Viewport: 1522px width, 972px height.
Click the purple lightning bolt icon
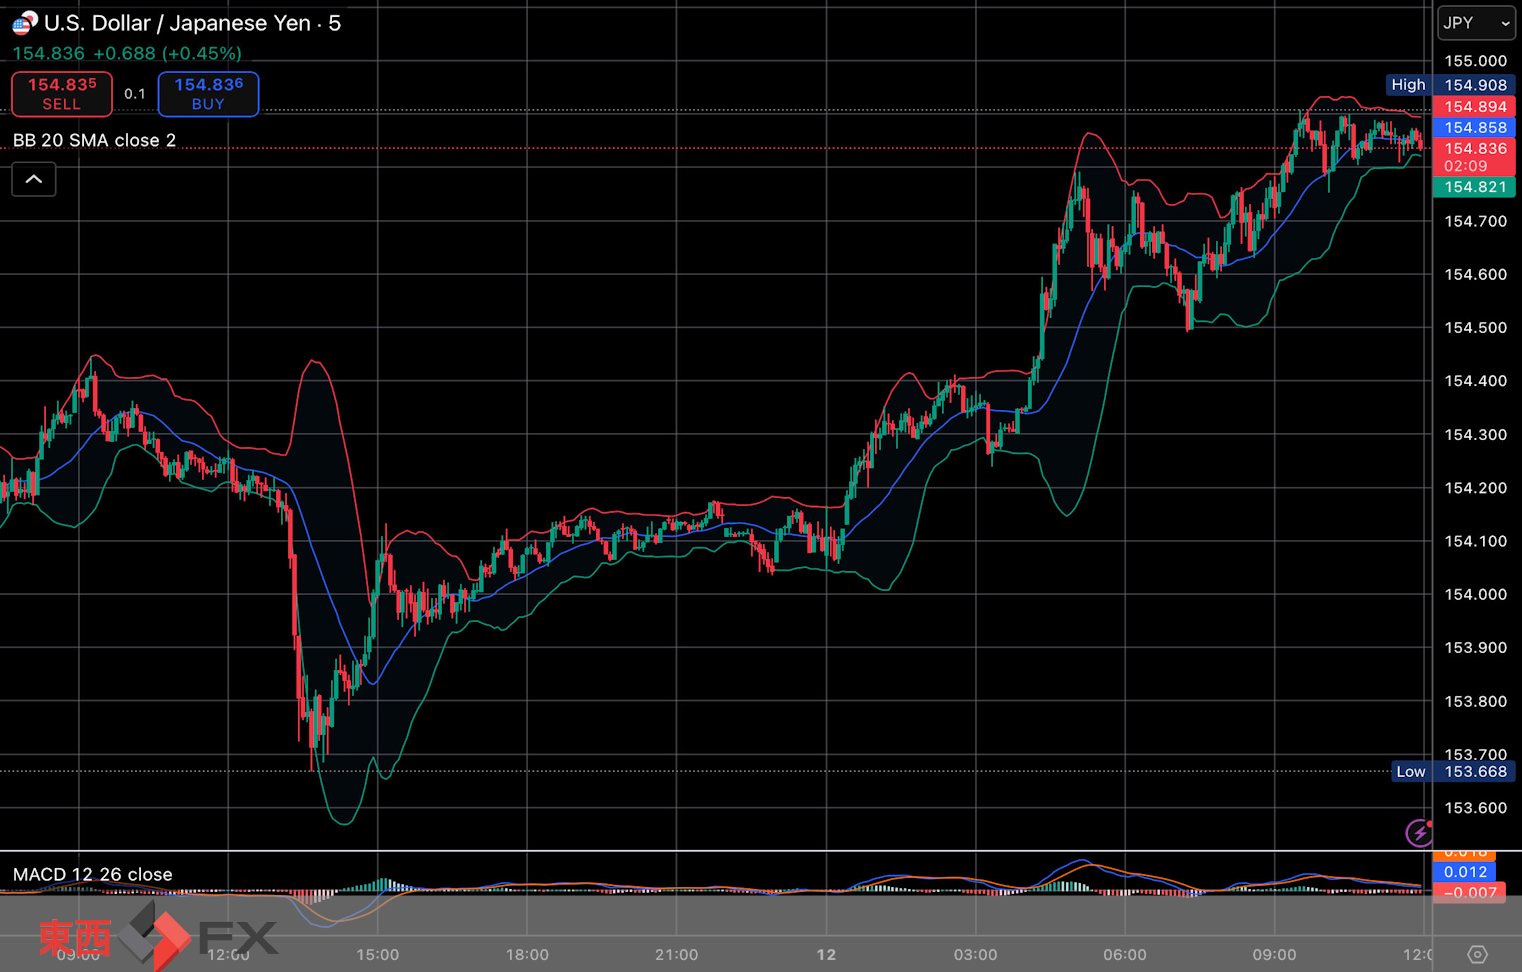[x=1418, y=832]
